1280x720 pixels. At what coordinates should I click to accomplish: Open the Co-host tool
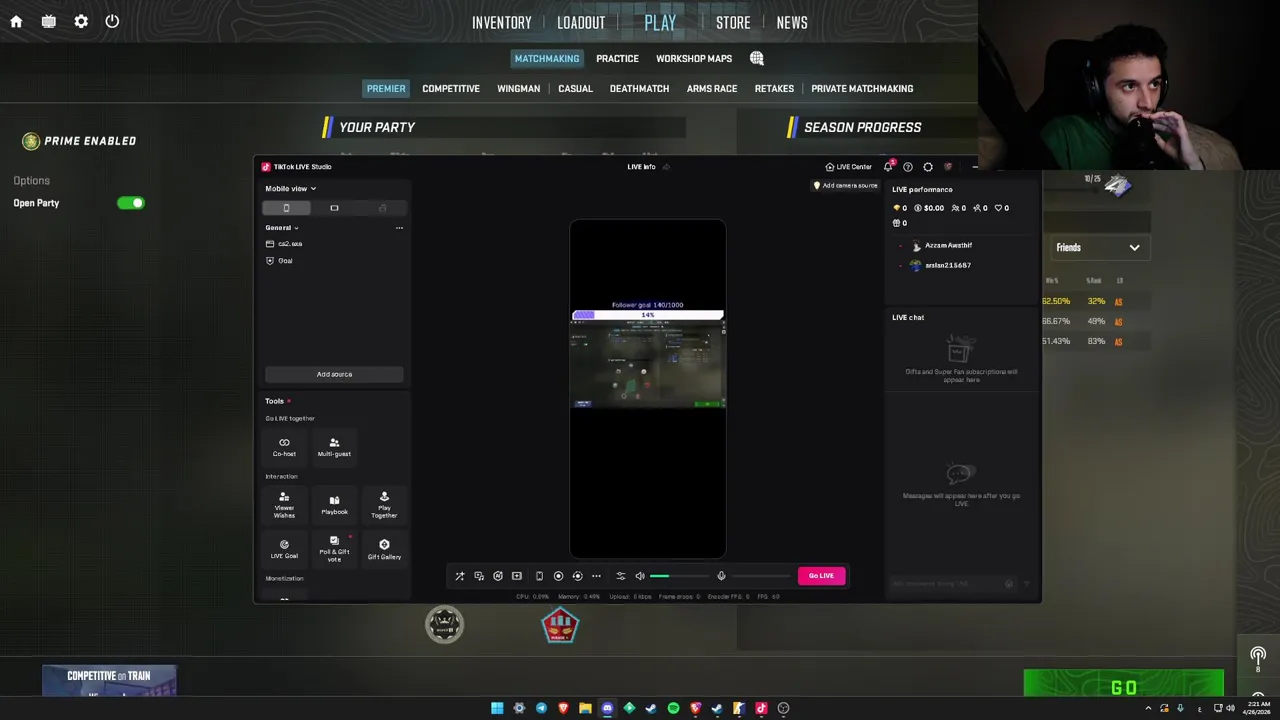[284, 447]
